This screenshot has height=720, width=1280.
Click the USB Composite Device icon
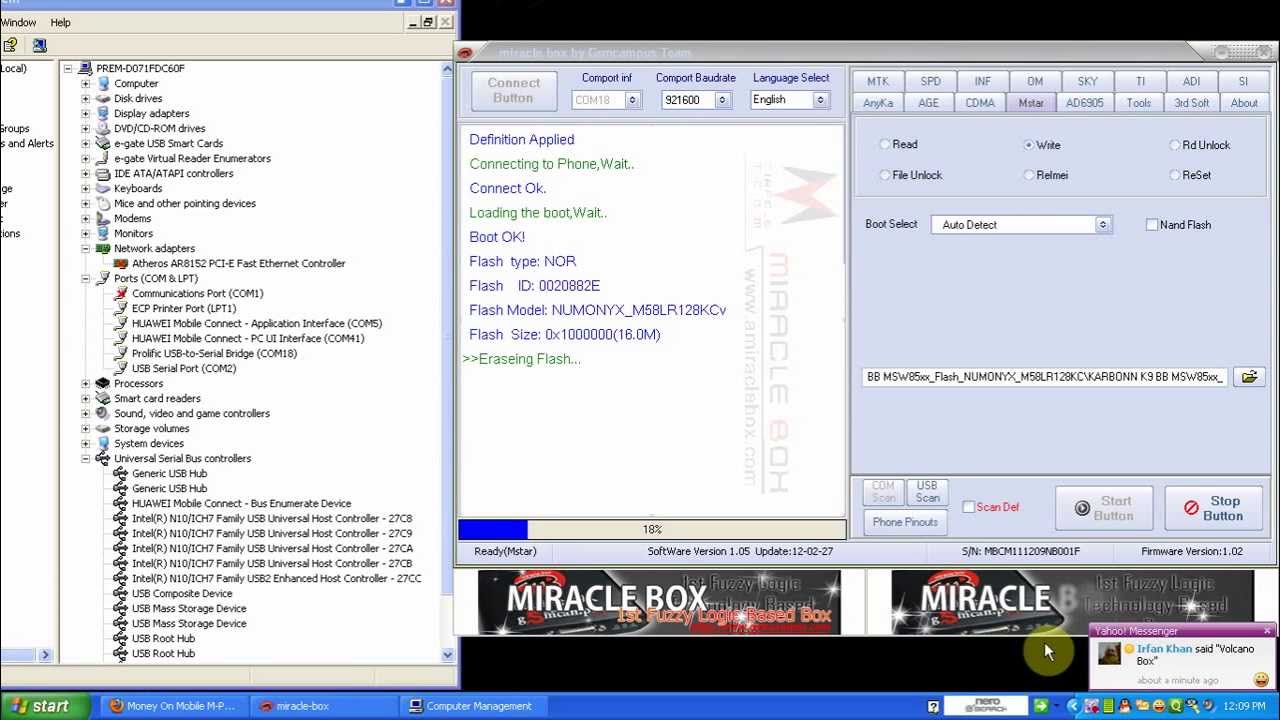pos(120,593)
